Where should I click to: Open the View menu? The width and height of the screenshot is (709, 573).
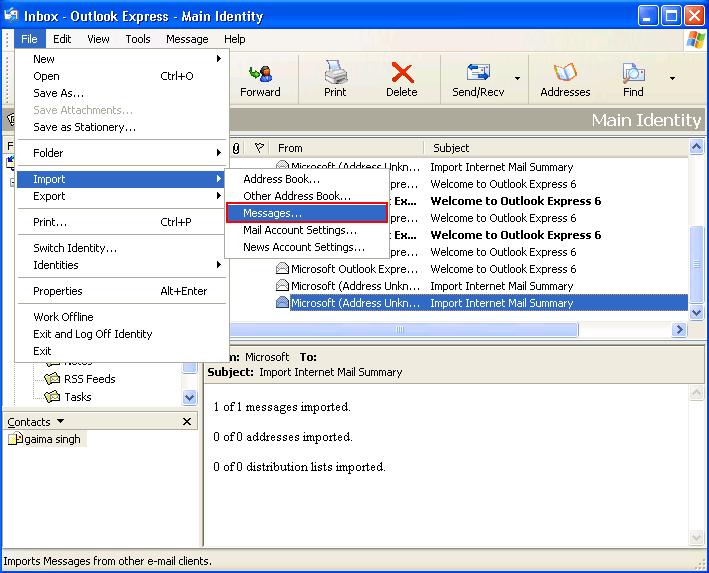[x=98, y=39]
